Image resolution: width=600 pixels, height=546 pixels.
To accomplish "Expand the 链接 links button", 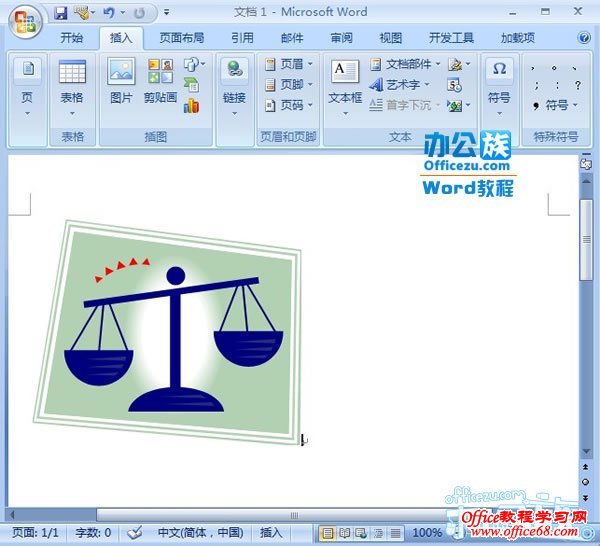I will coord(234,88).
